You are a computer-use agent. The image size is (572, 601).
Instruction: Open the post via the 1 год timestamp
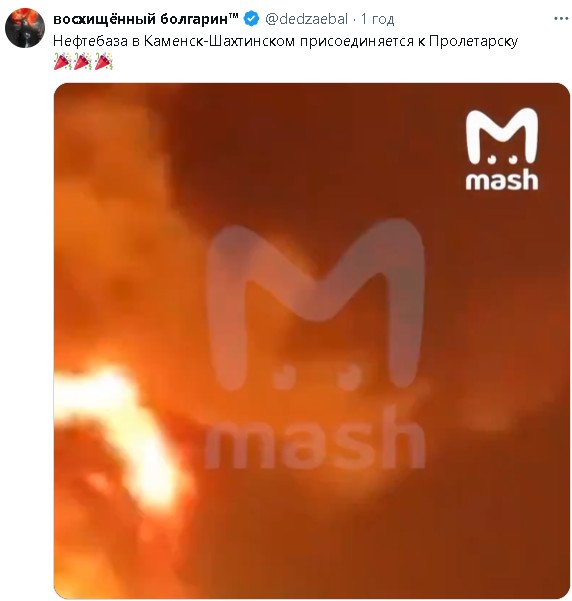click(377, 19)
